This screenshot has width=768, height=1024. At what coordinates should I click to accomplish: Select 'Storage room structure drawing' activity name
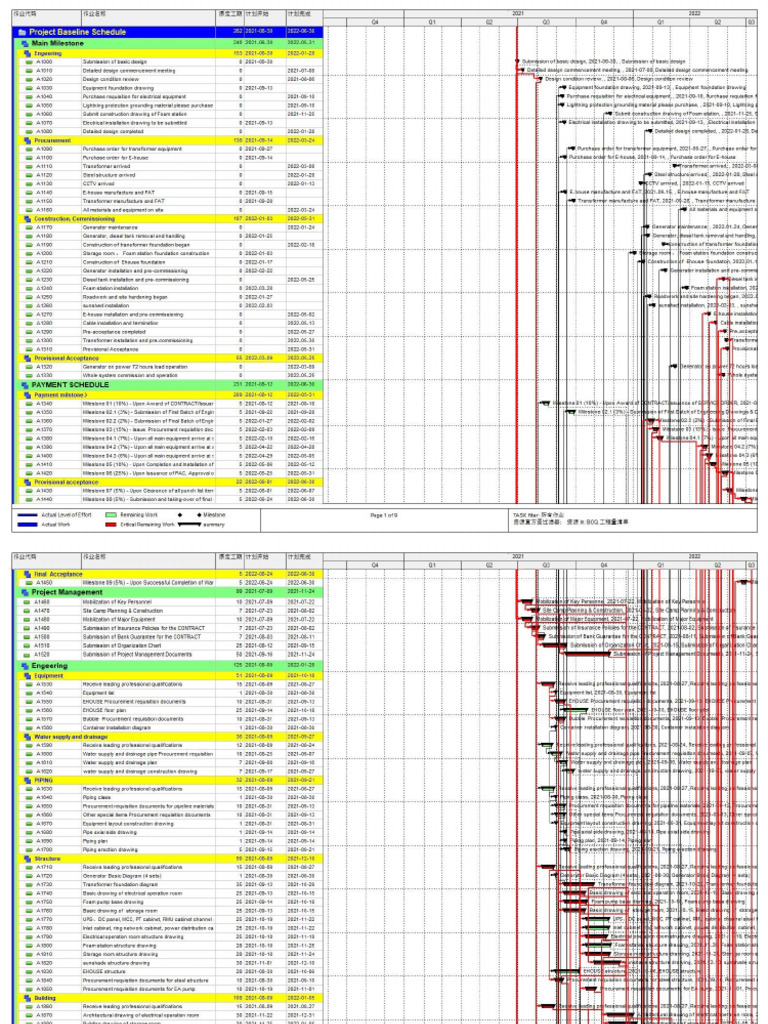pyautogui.click(x=120, y=954)
